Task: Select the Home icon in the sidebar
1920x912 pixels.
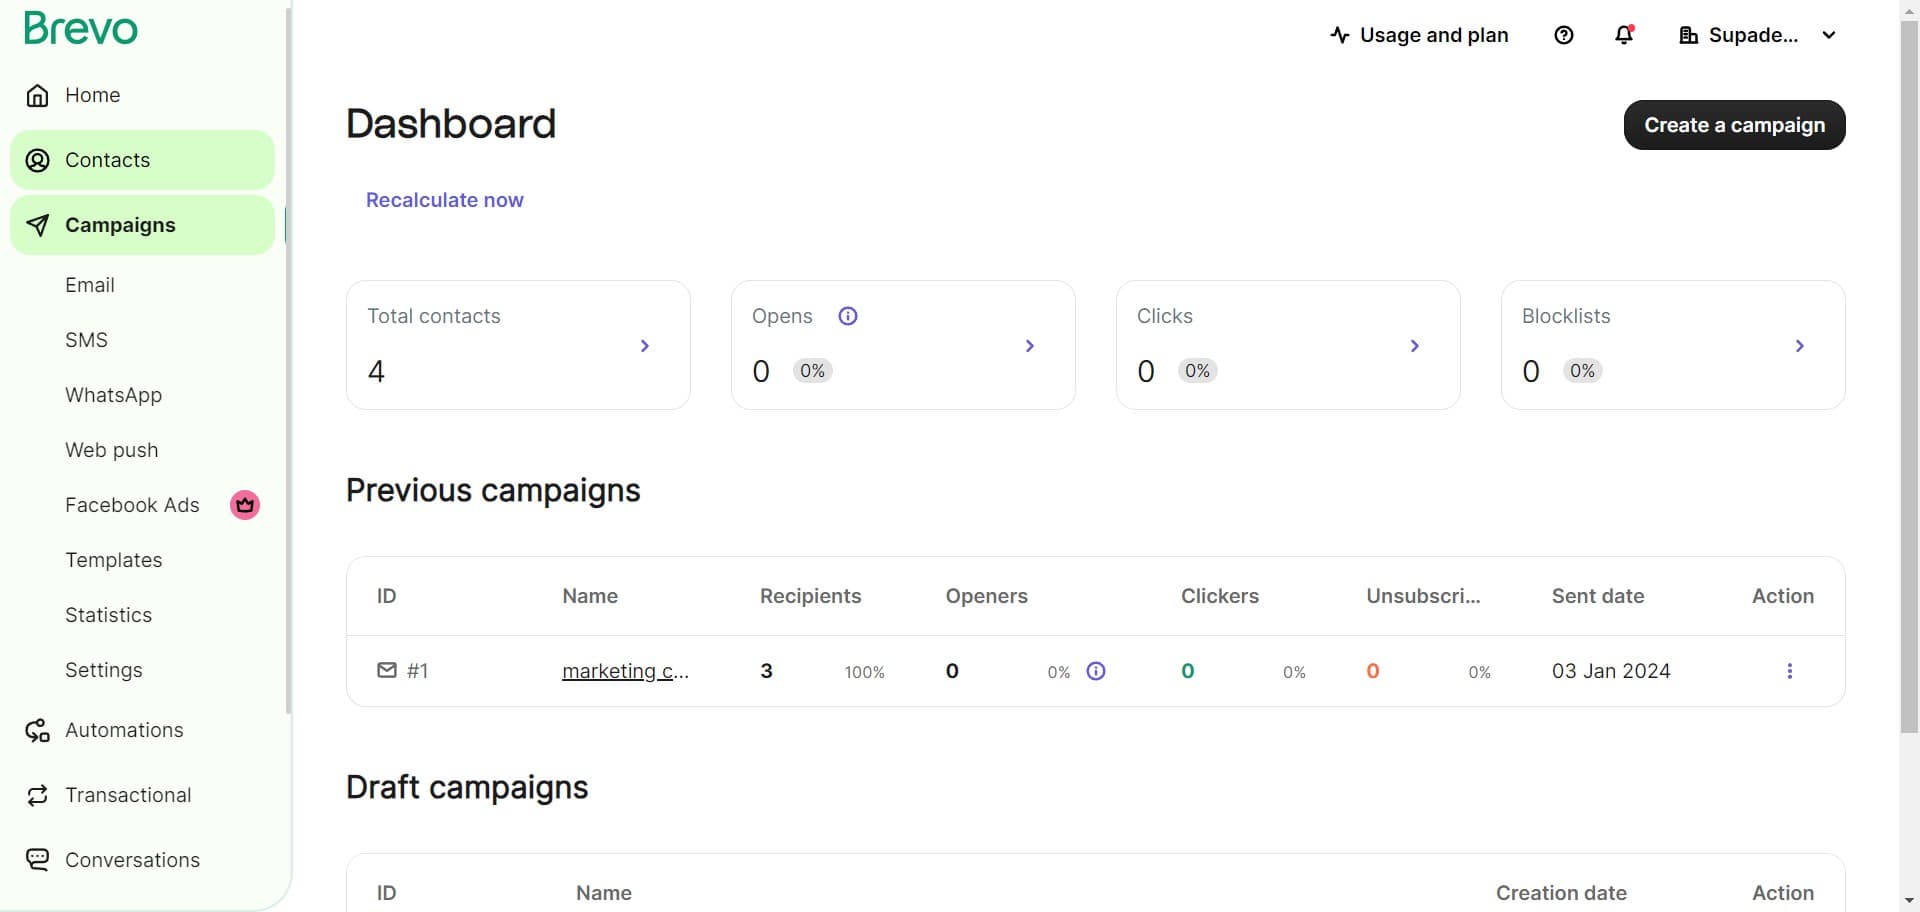Action: click(37, 95)
